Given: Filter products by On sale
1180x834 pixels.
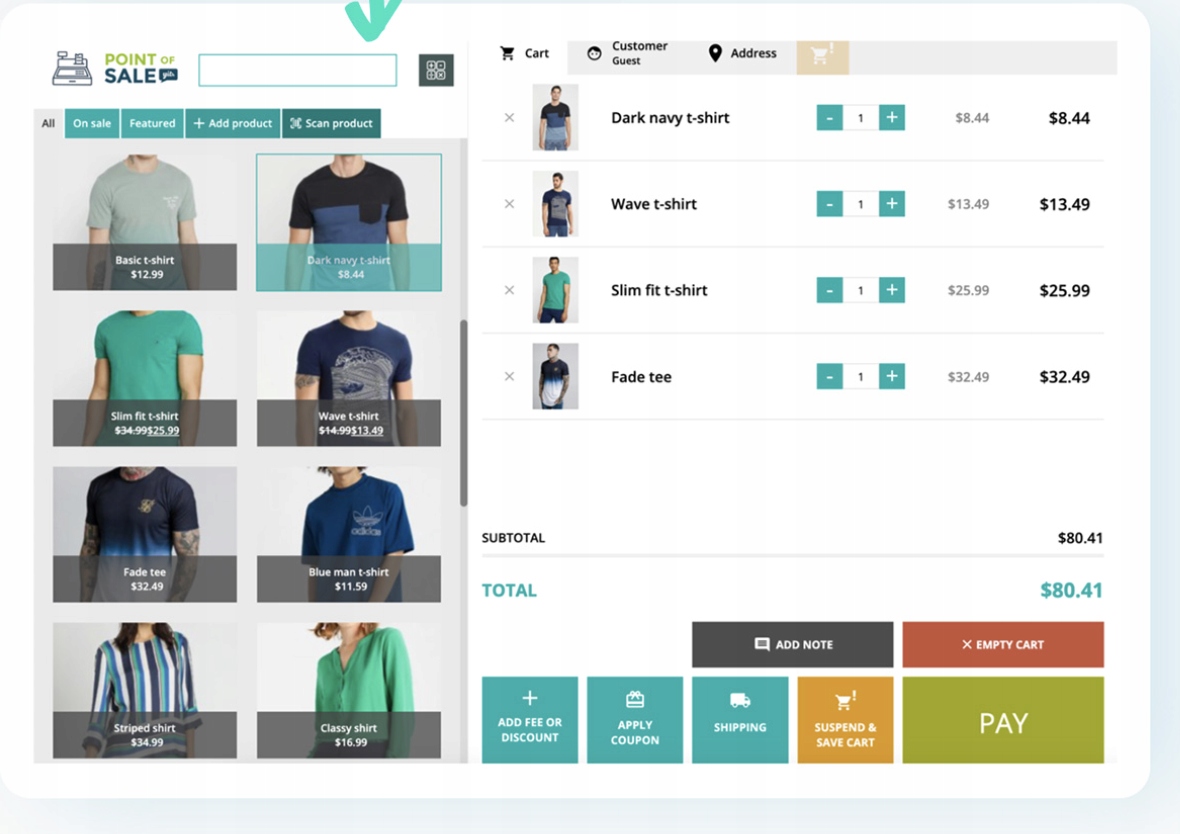Looking at the screenshot, I should [x=92, y=124].
